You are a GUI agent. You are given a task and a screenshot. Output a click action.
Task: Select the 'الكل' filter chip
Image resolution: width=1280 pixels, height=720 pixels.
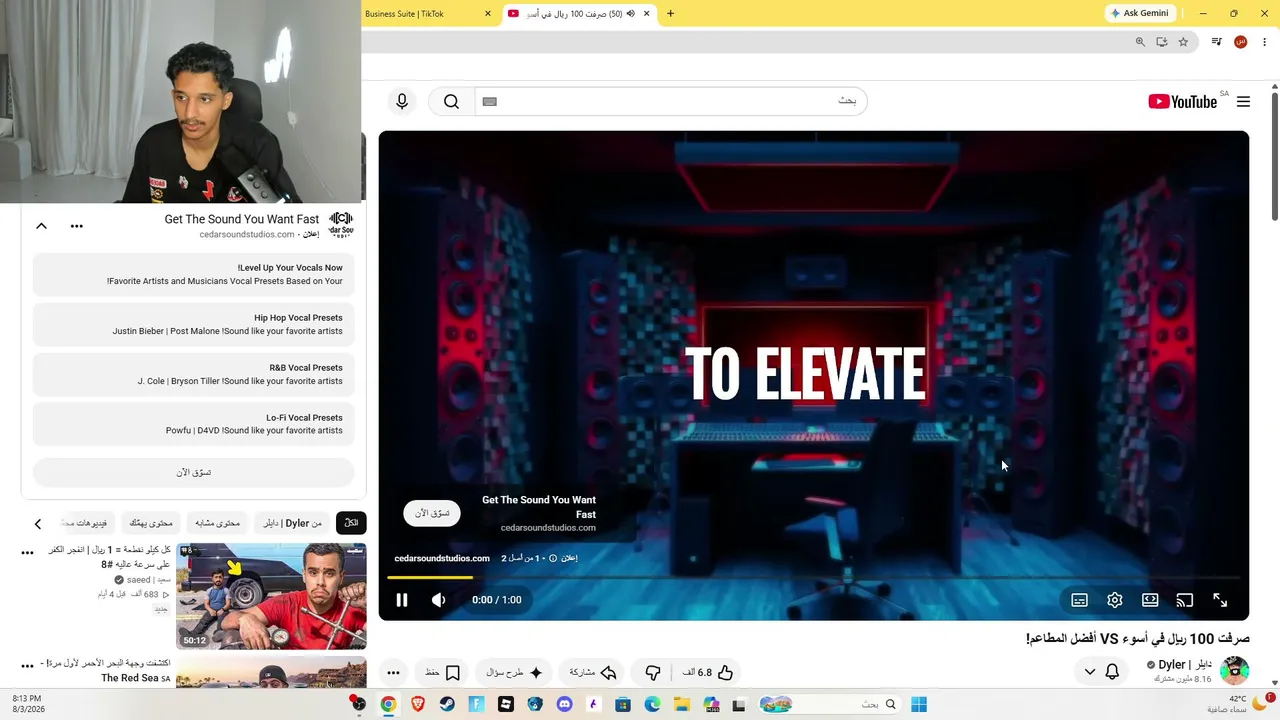pyautogui.click(x=351, y=523)
